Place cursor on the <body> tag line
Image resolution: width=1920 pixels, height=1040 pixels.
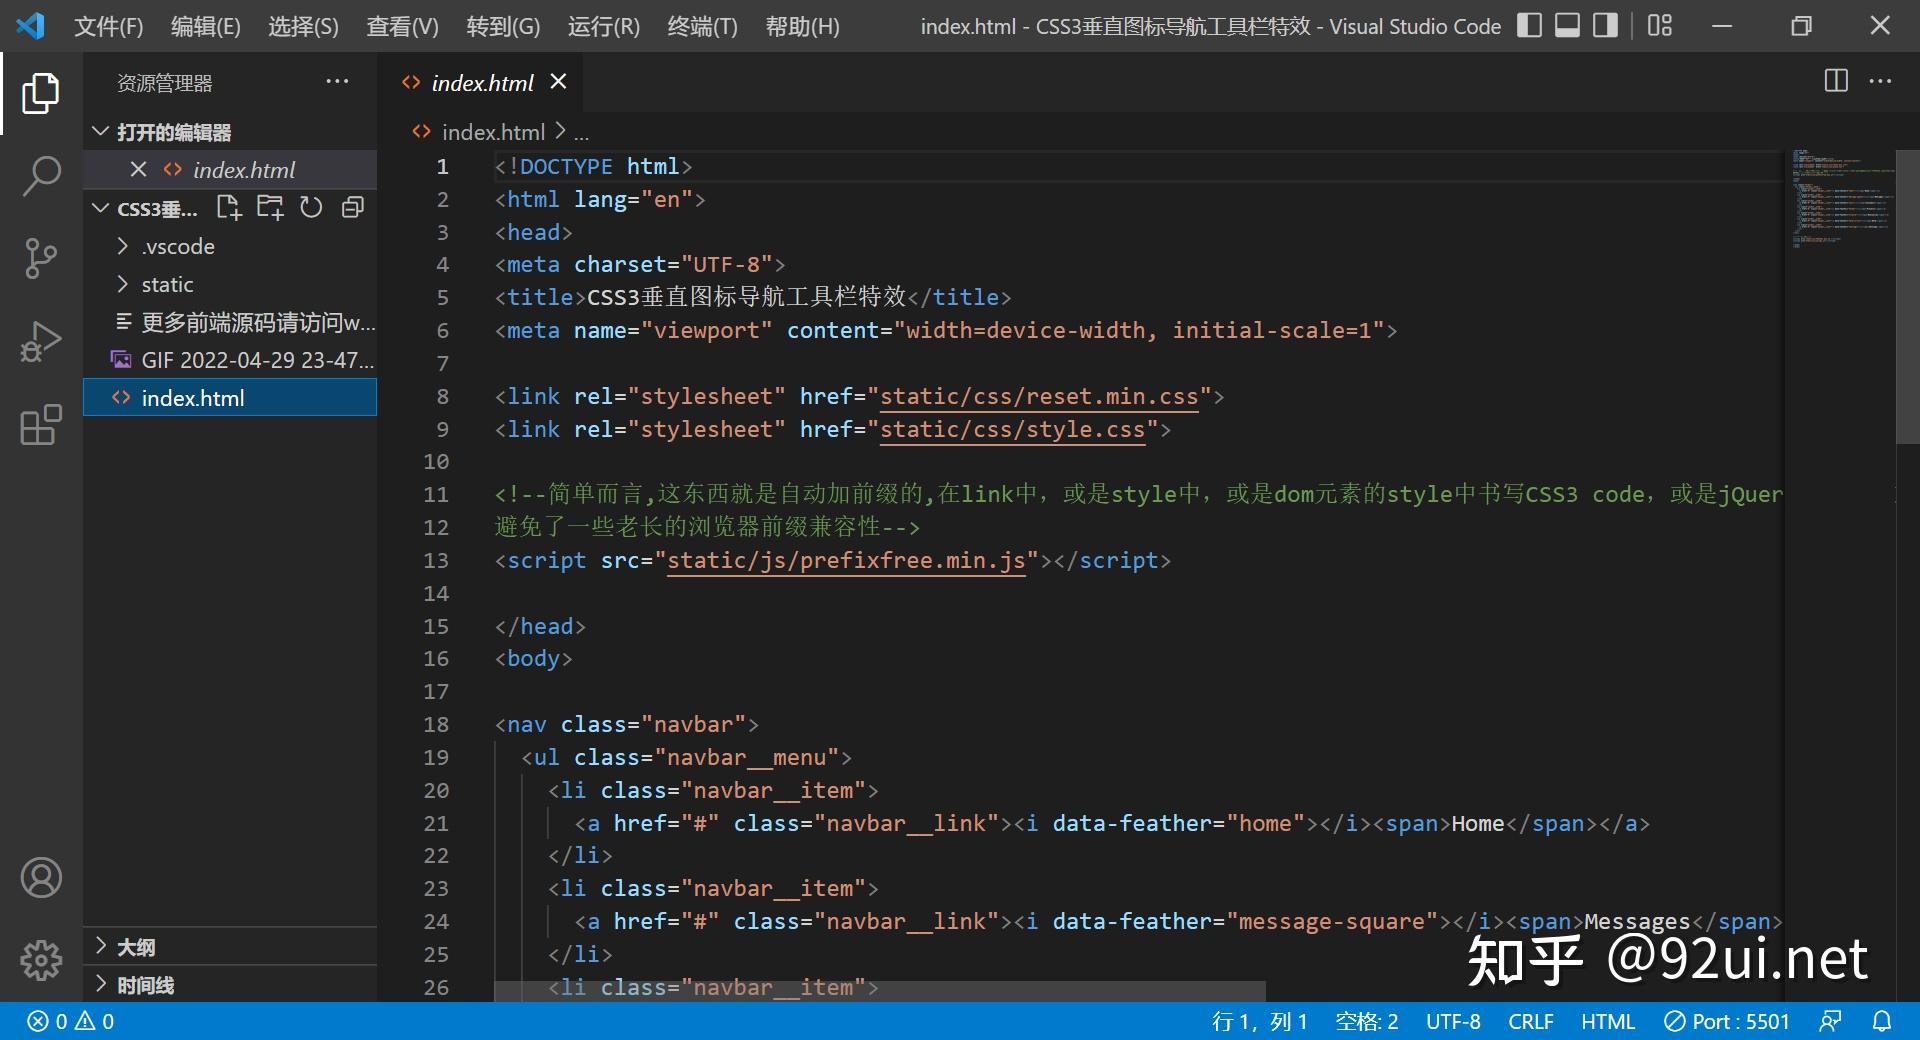pos(533,659)
